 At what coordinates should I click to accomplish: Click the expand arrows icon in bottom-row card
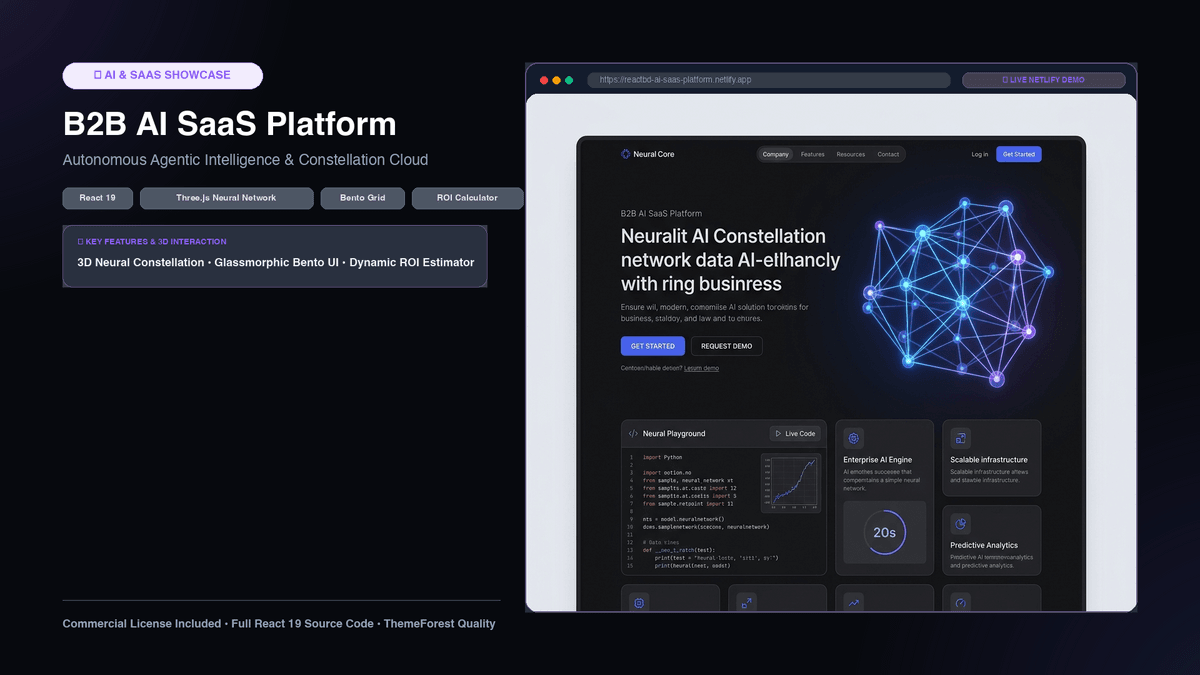click(746, 602)
